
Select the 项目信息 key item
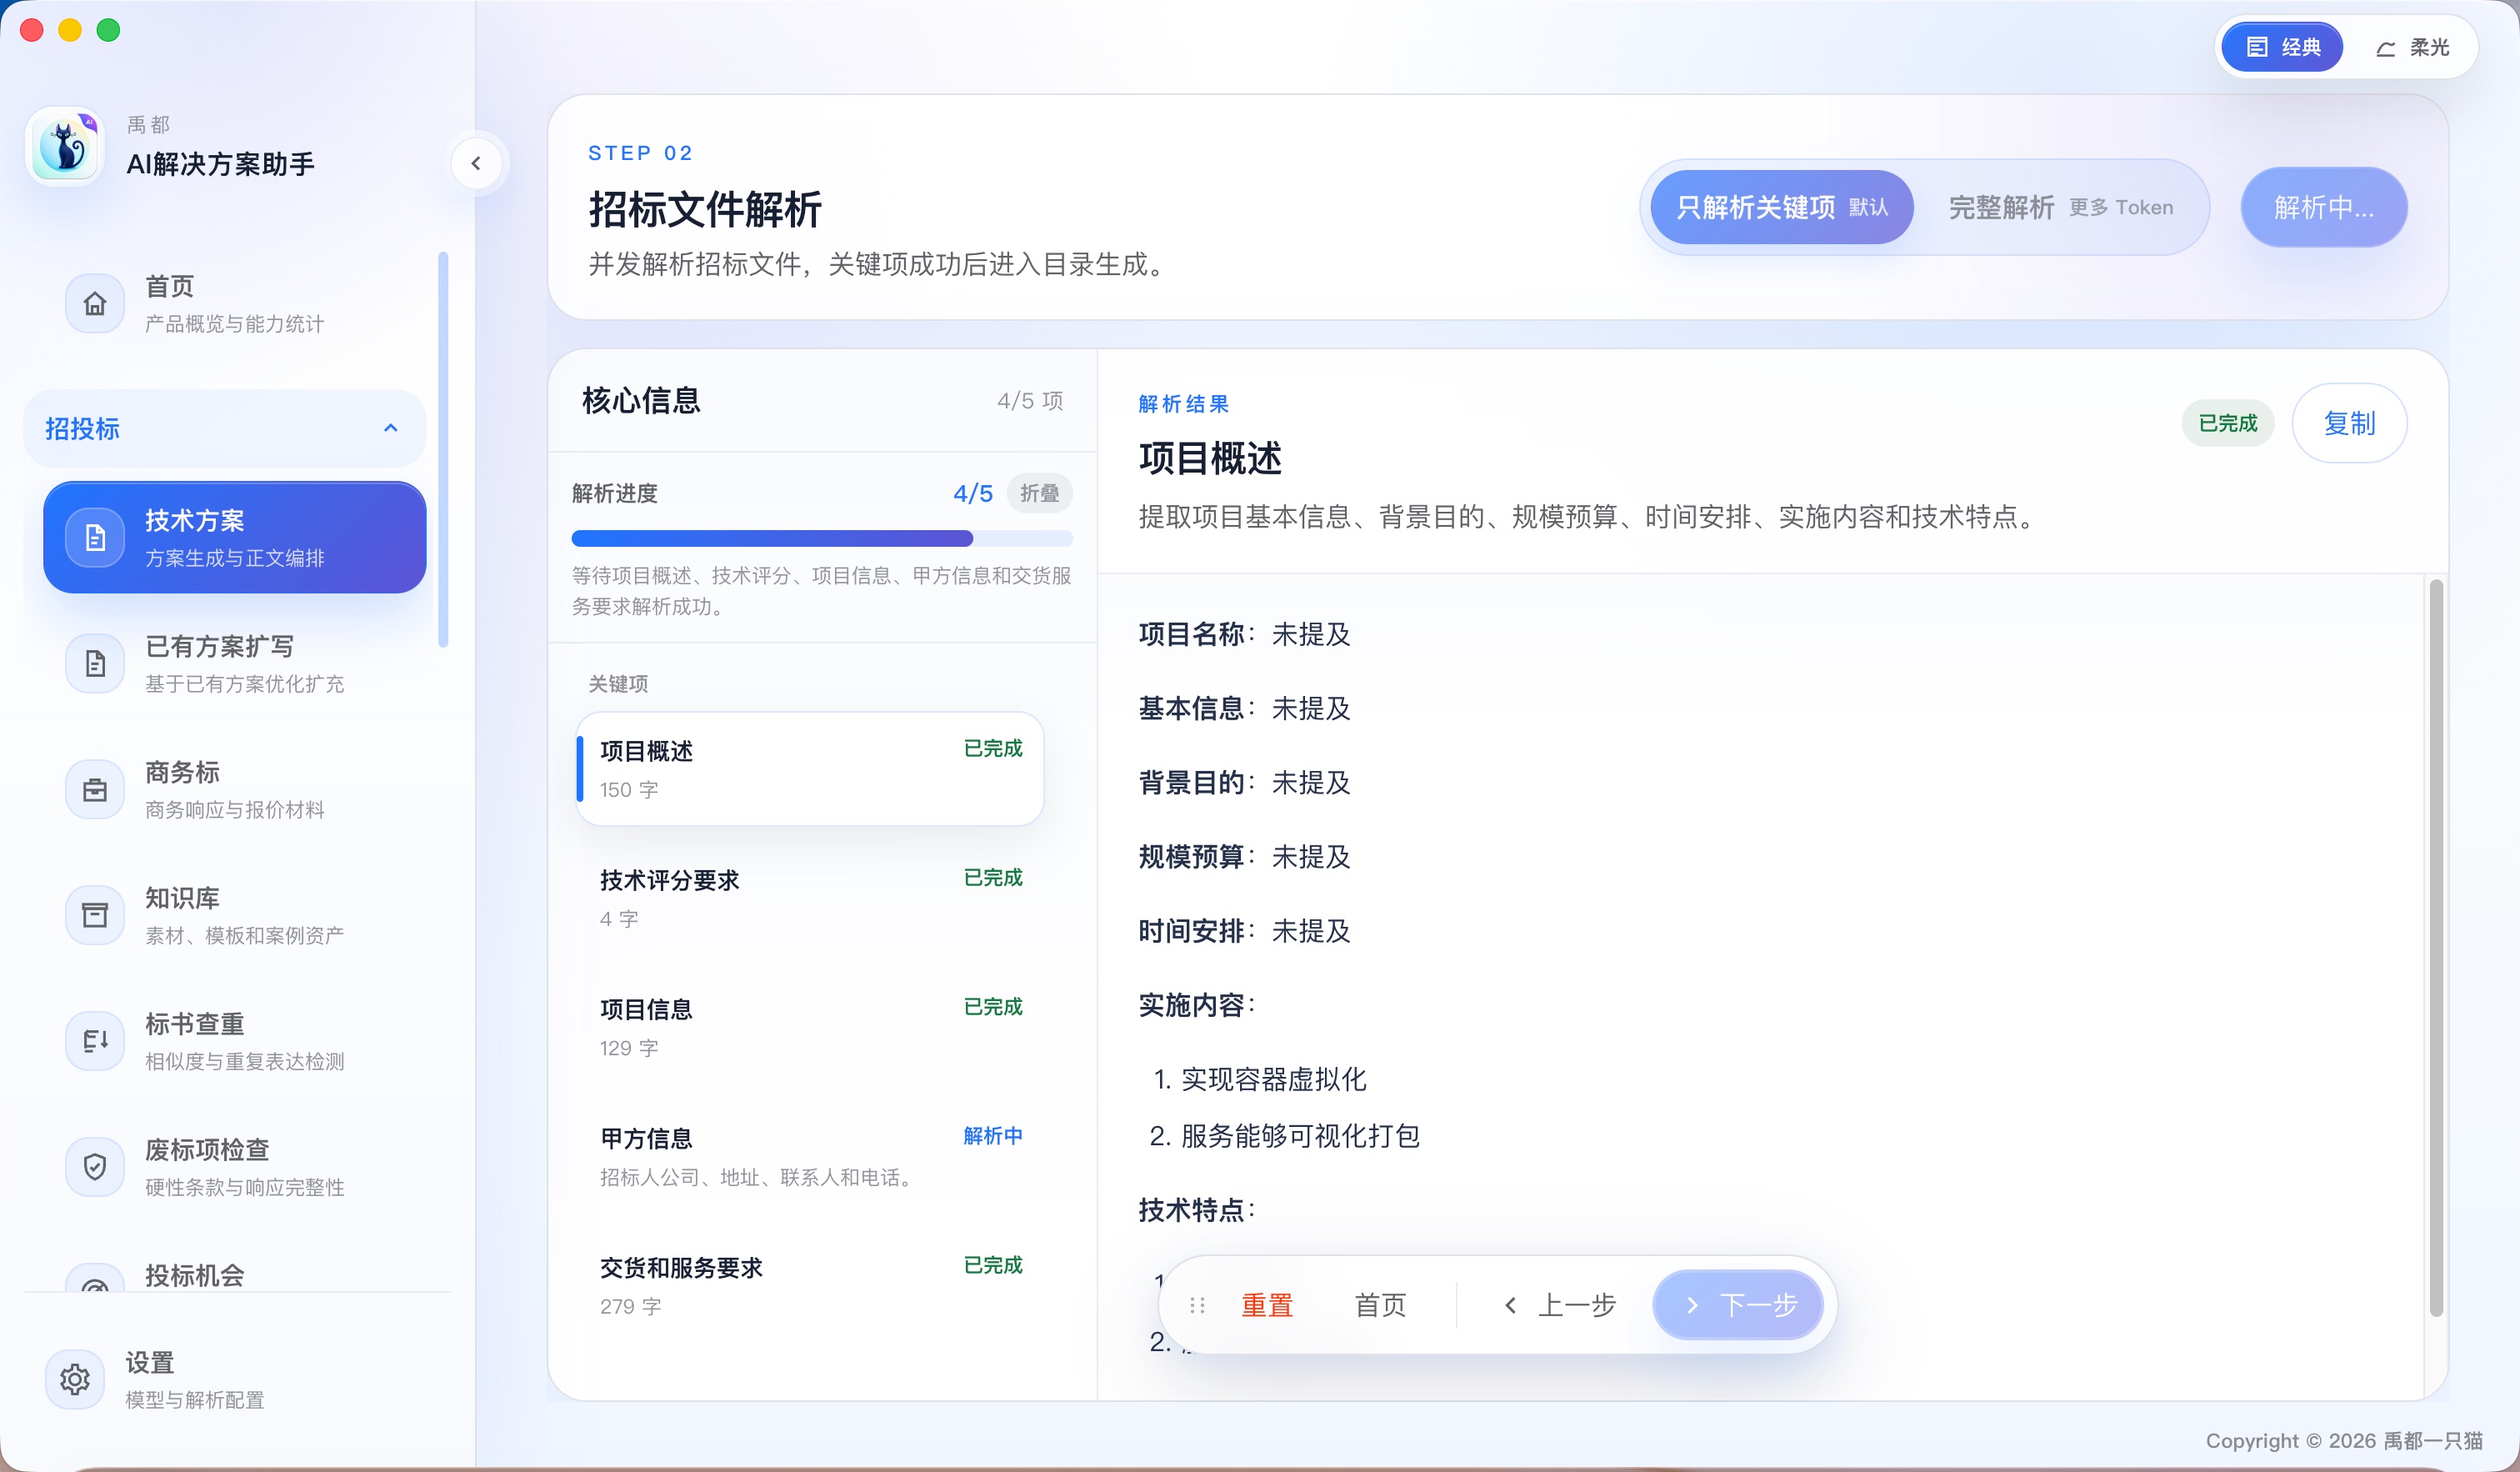click(809, 1027)
